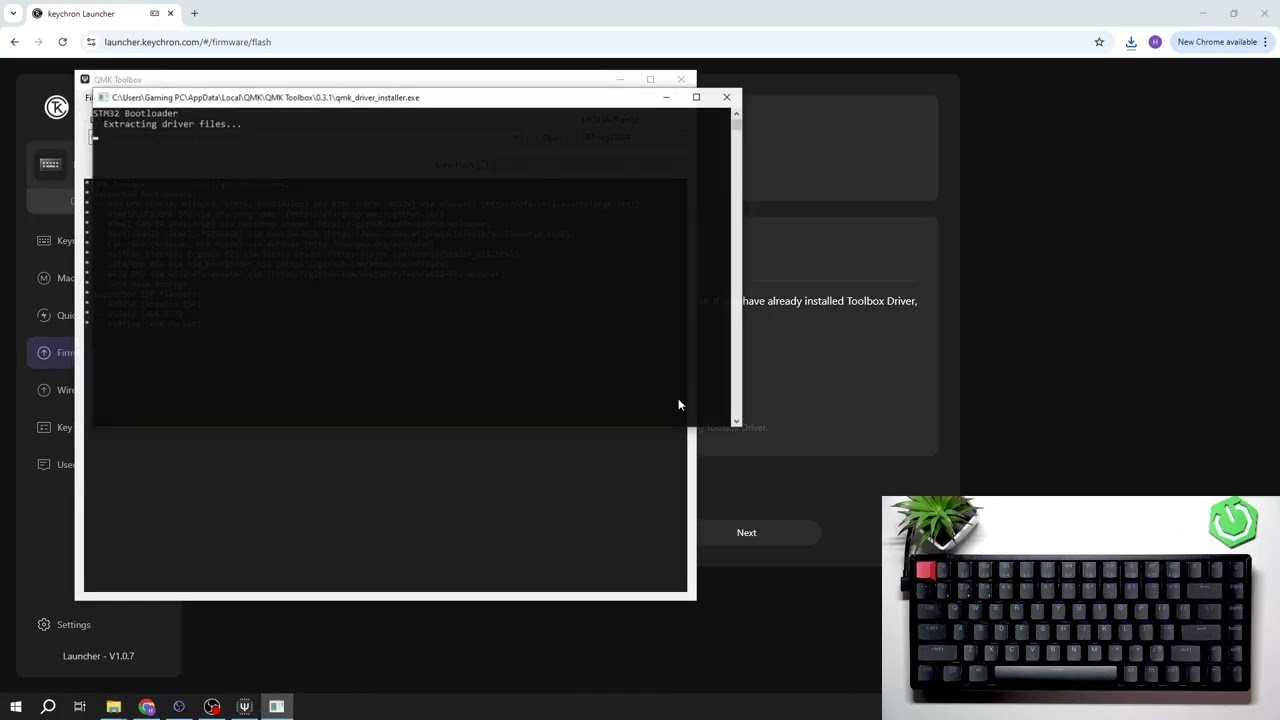The height and width of the screenshot is (720, 1280).
Task: Open the Keychron logo in the Launcher sidebar
Action: (57, 107)
